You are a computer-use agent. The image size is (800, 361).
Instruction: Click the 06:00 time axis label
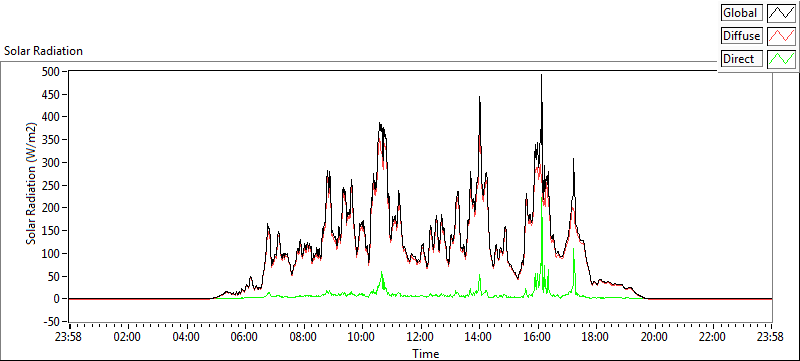tap(245, 337)
